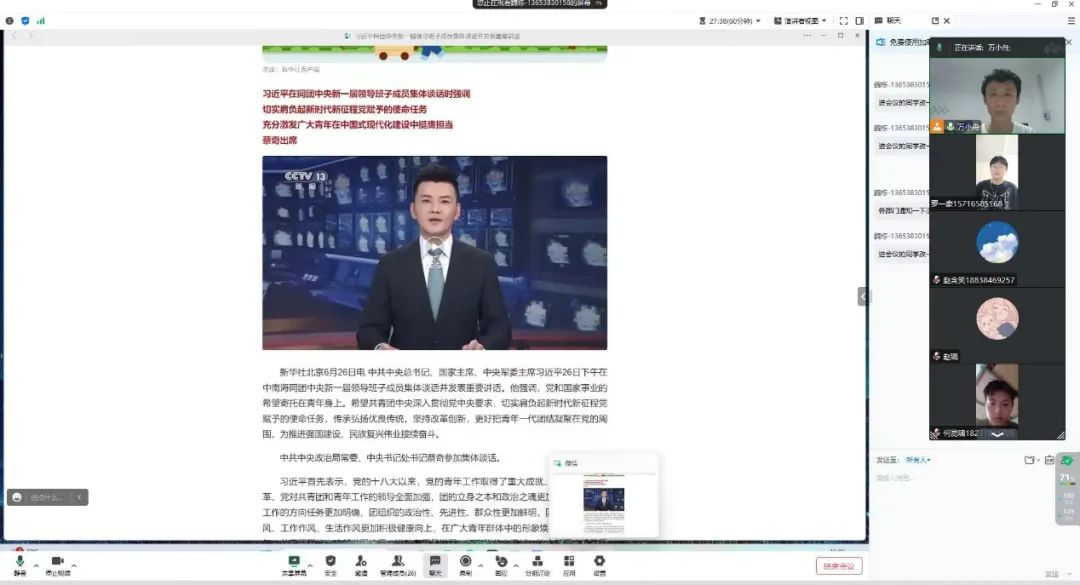Click the End Meeting (结束会议) button
The height and width of the screenshot is (585, 1080).
(838, 566)
